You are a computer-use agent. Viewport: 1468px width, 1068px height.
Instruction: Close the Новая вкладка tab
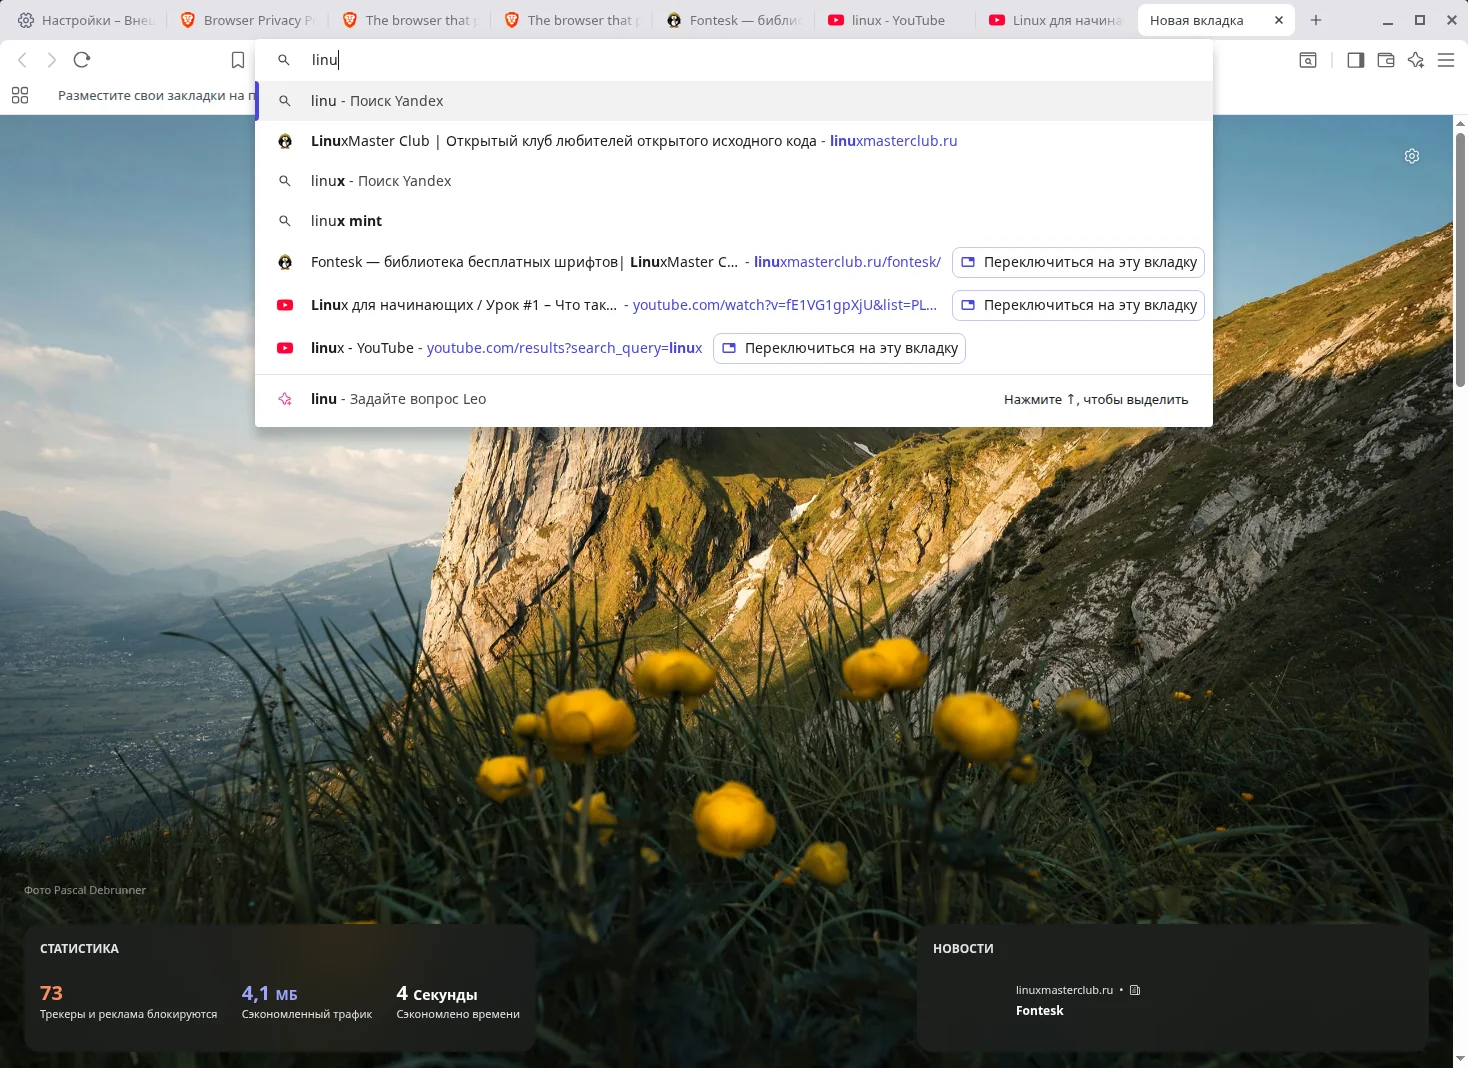tap(1278, 20)
